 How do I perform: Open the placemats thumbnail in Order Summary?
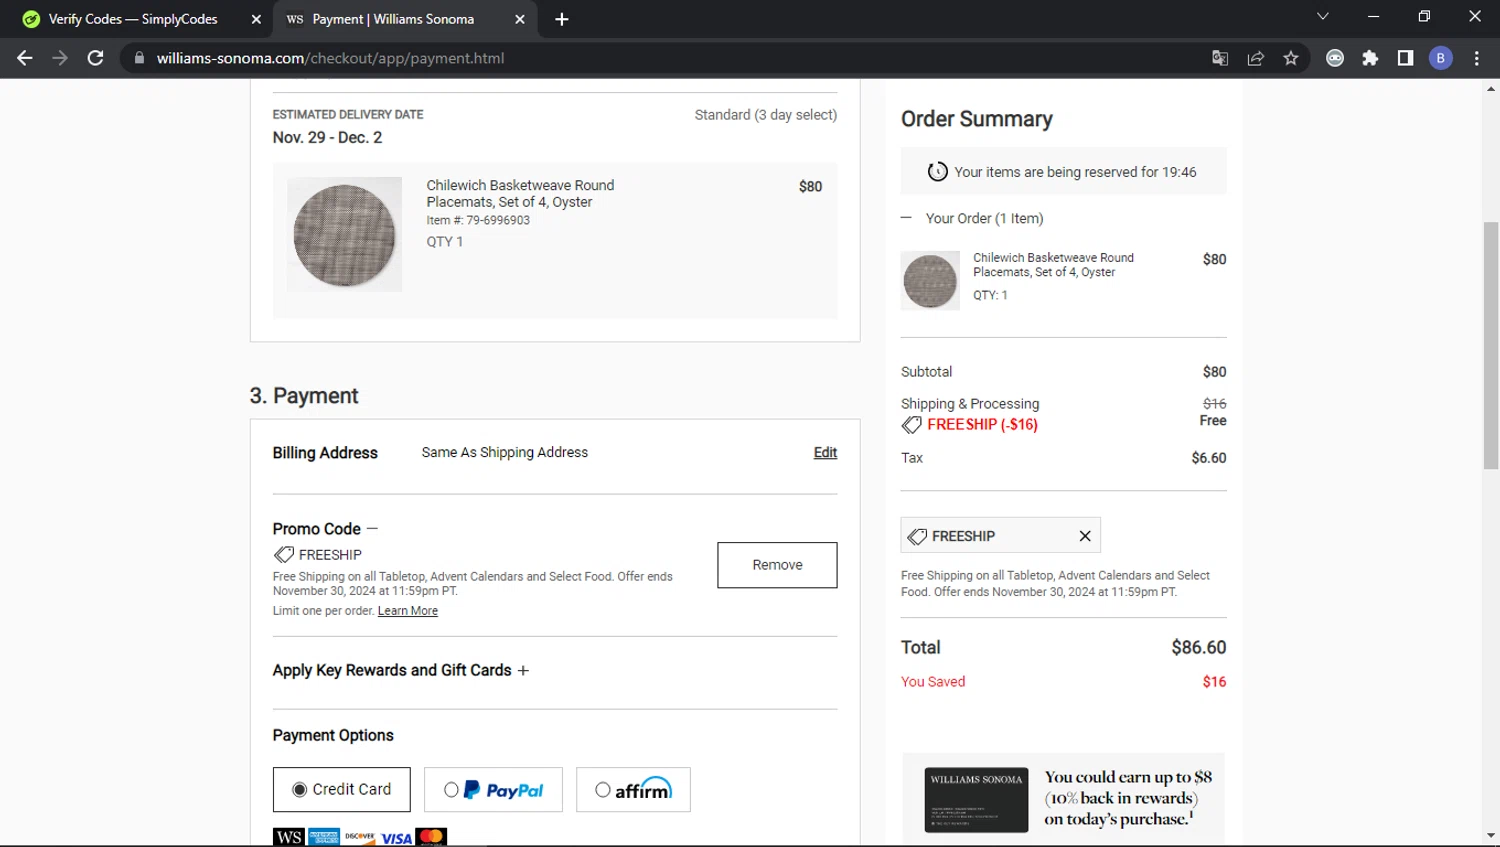tap(930, 280)
